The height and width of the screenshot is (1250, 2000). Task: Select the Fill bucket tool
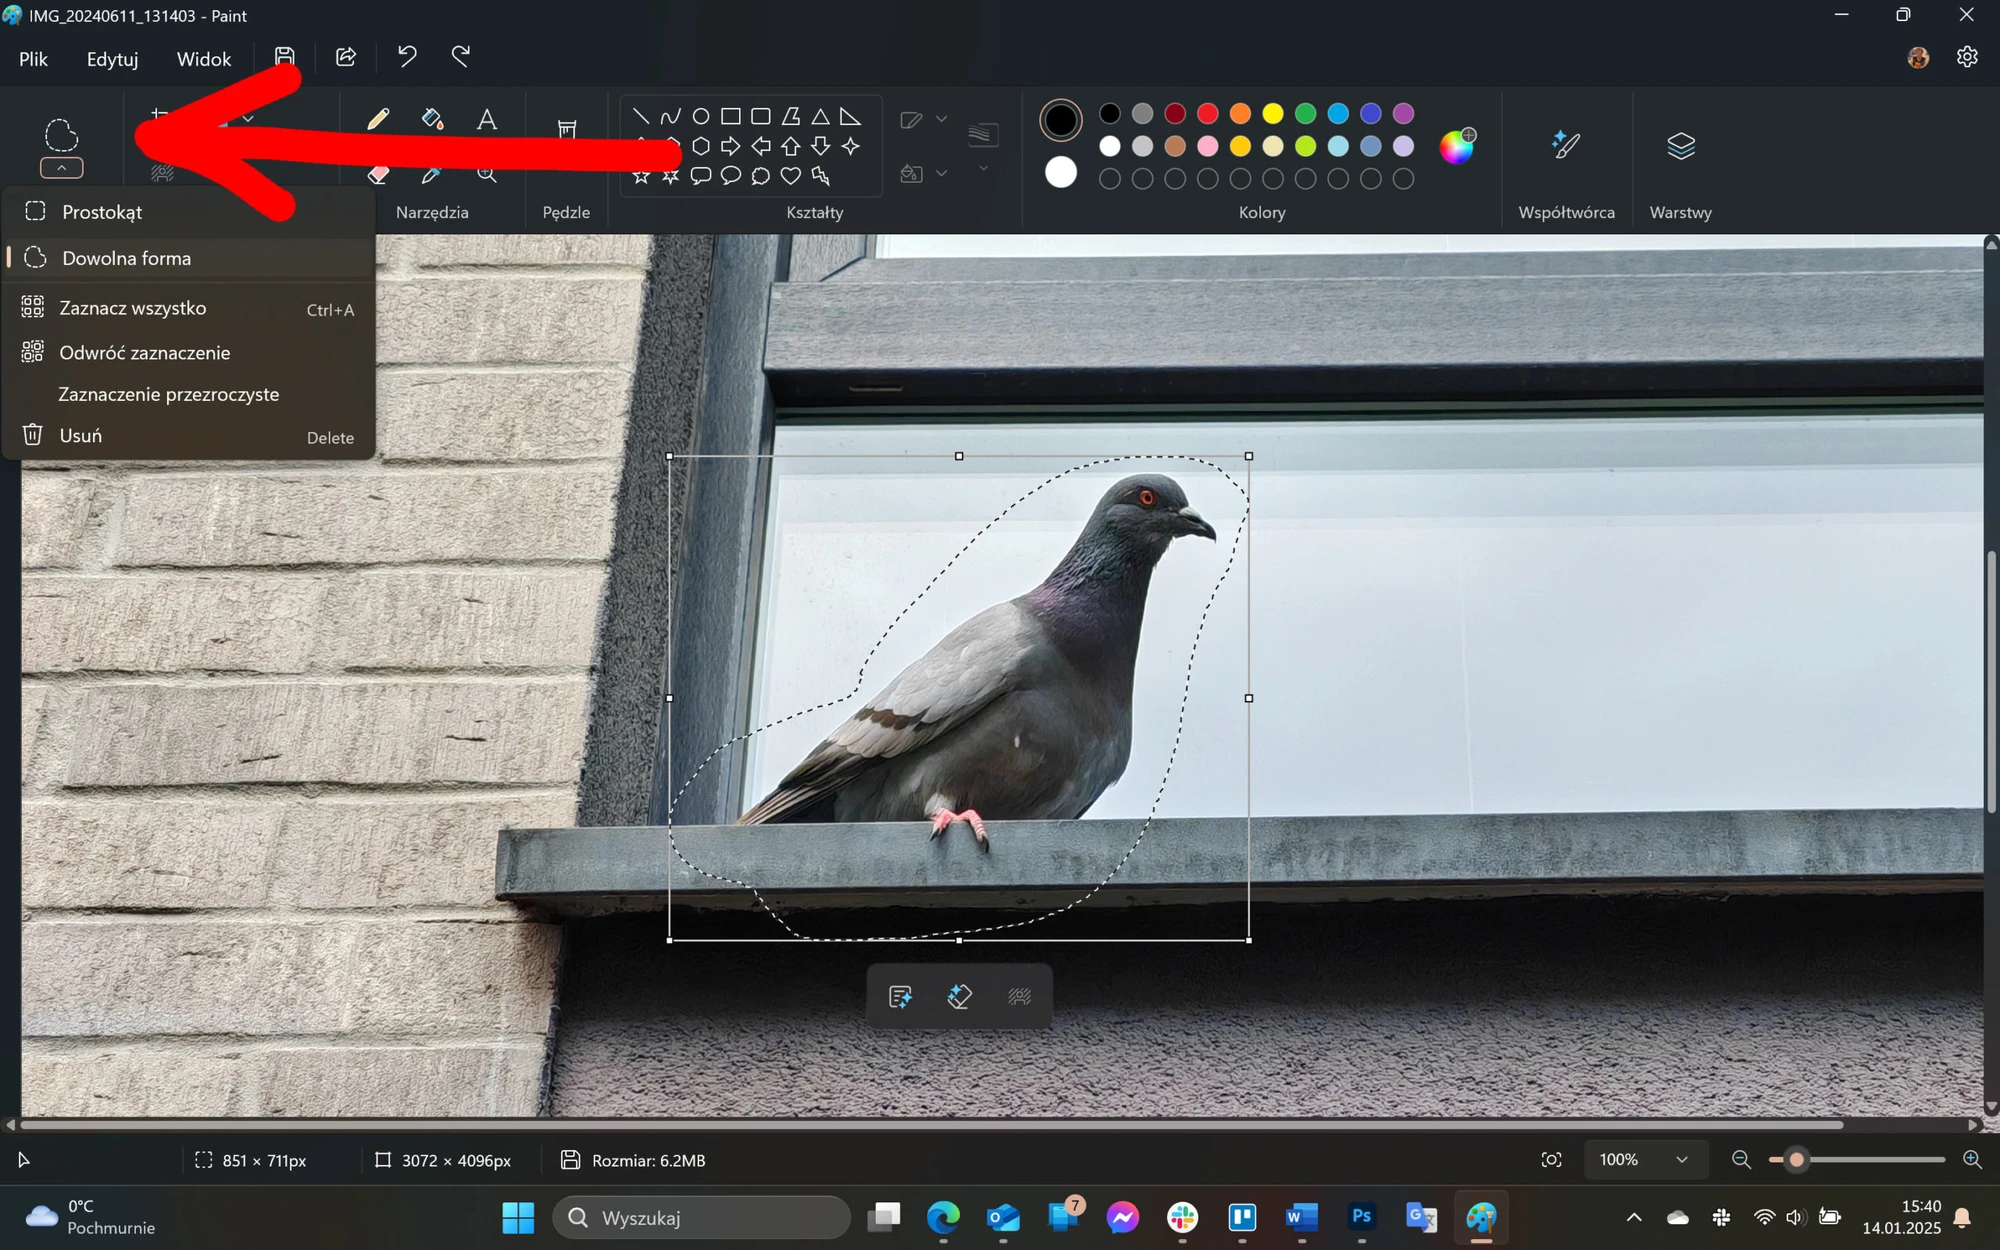tap(432, 120)
